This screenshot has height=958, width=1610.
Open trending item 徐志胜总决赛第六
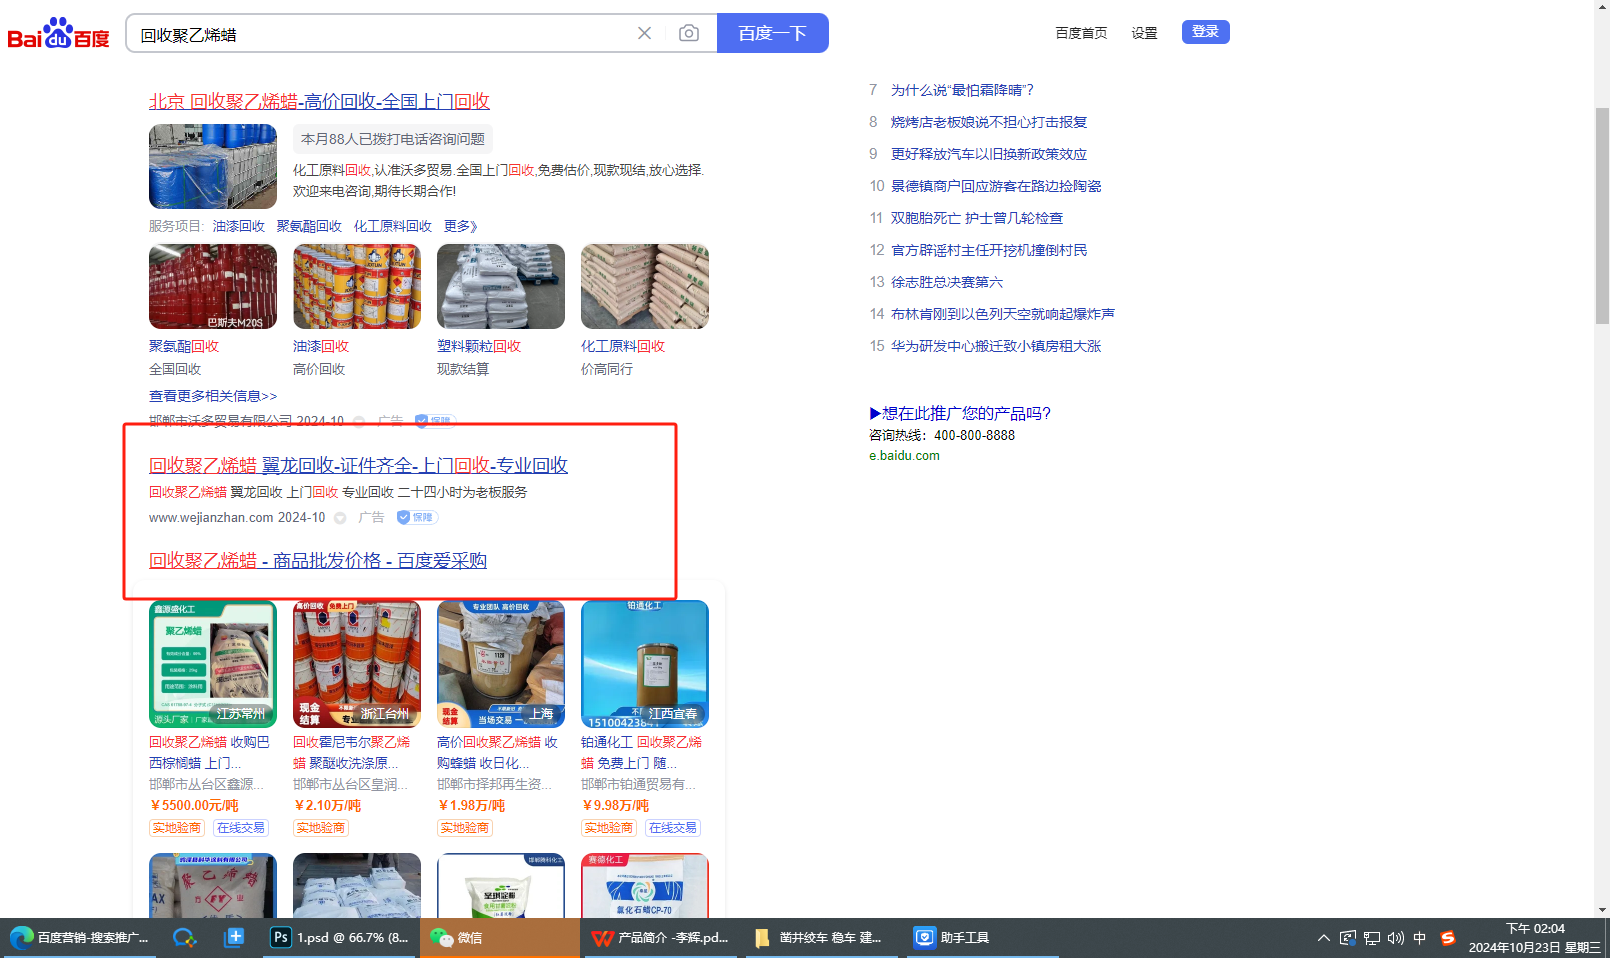tap(947, 282)
